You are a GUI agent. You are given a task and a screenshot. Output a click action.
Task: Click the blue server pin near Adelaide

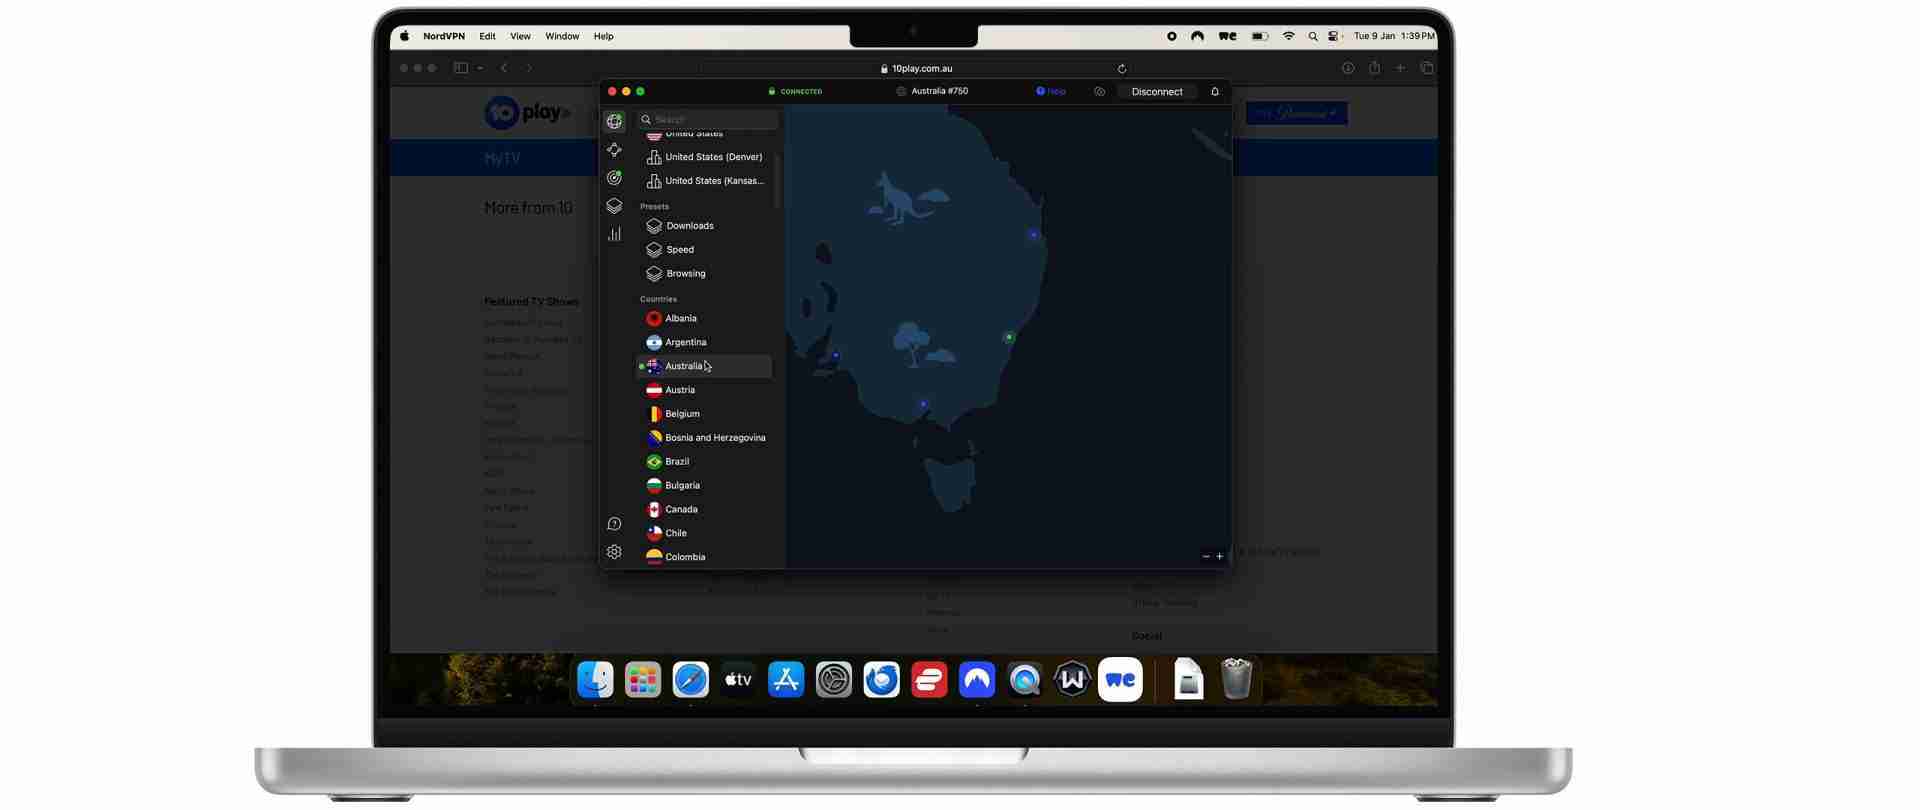(x=836, y=355)
